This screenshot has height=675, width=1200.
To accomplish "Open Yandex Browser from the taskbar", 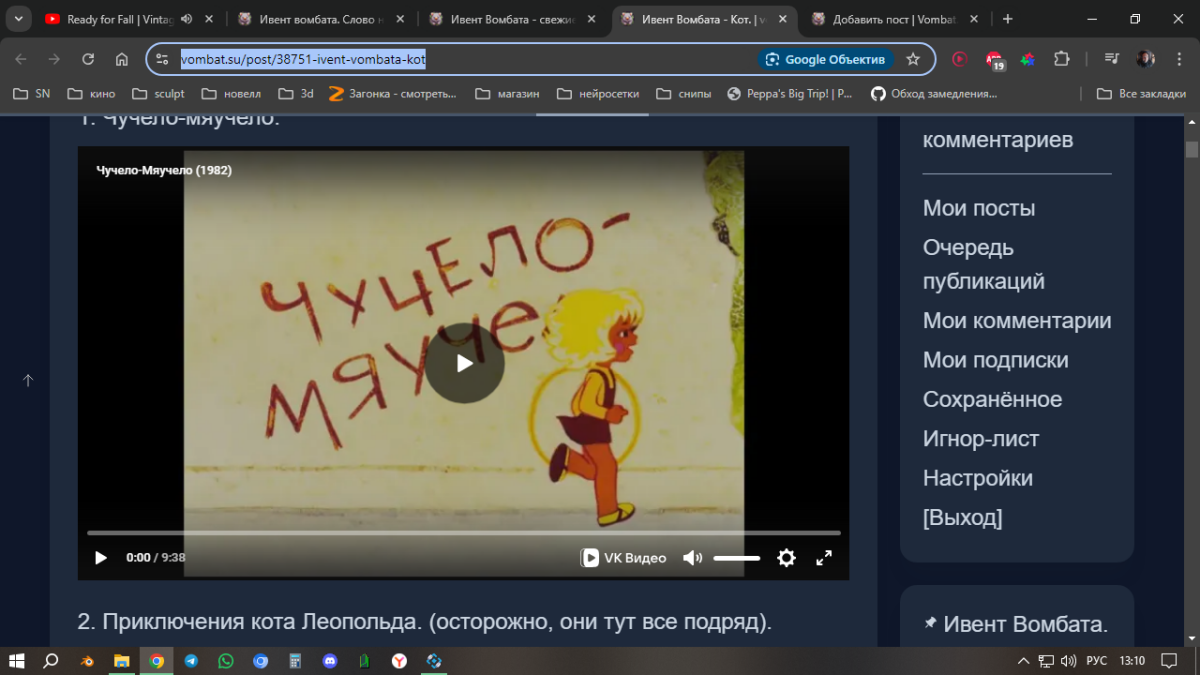I will 399,661.
